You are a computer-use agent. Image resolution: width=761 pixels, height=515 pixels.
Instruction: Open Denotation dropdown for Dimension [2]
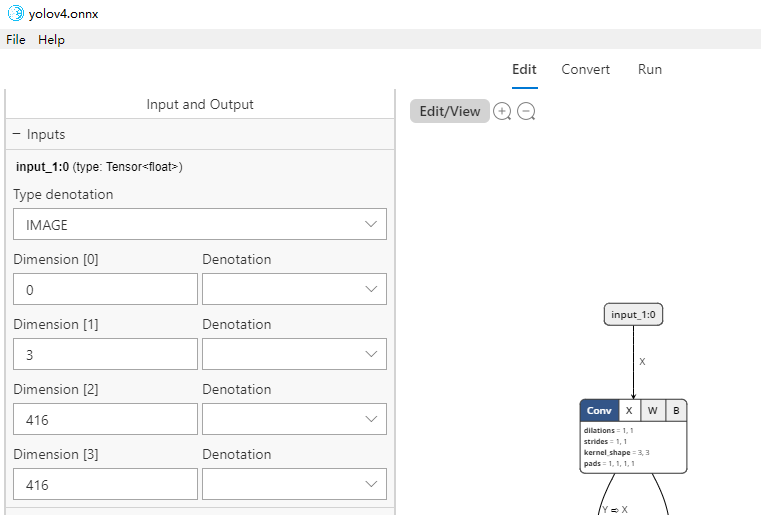294,419
